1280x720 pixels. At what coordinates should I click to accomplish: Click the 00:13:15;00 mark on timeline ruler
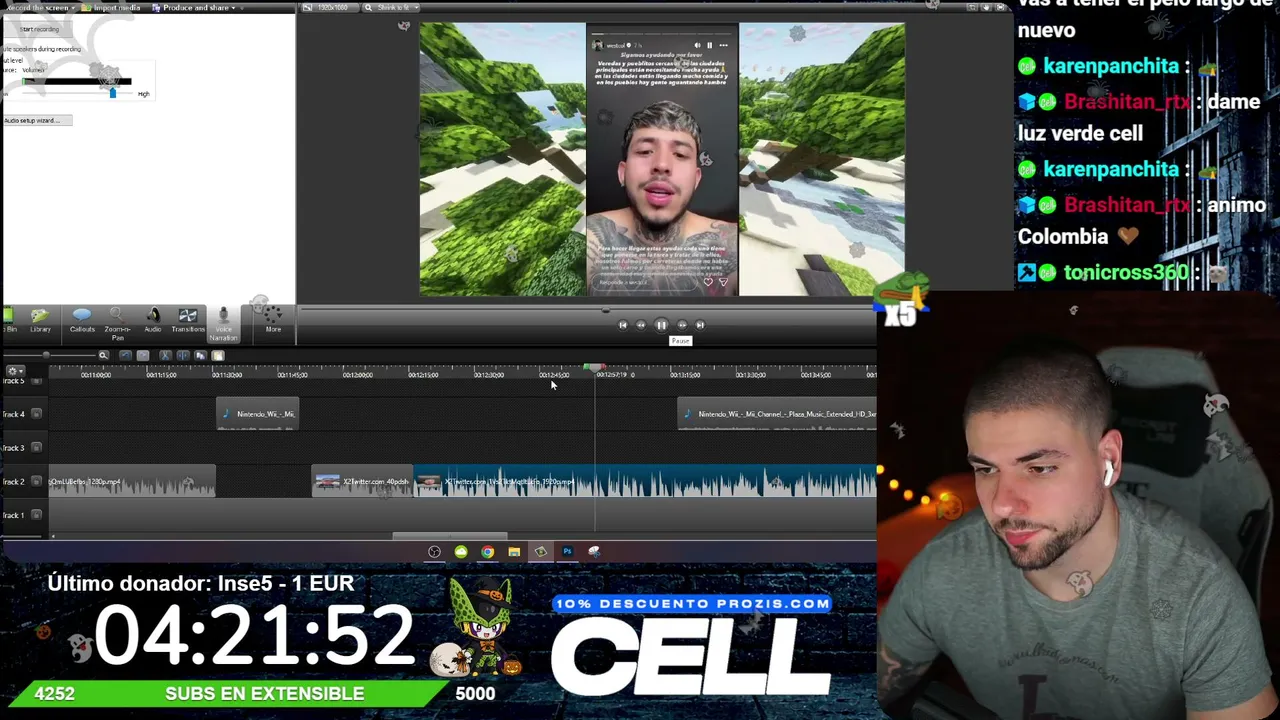tap(685, 375)
